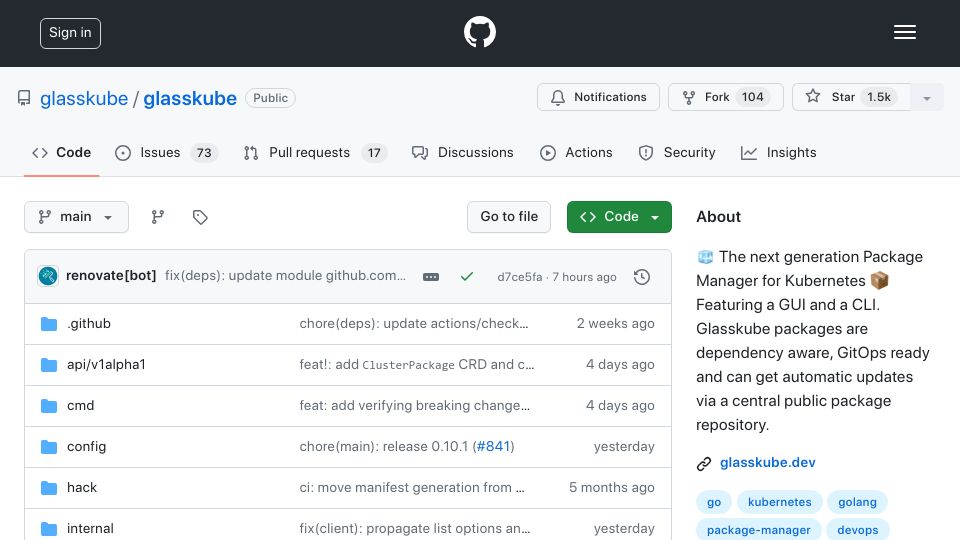Sign in to GitHub
The width and height of the screenshot is (960, 540).
point(70,33)
